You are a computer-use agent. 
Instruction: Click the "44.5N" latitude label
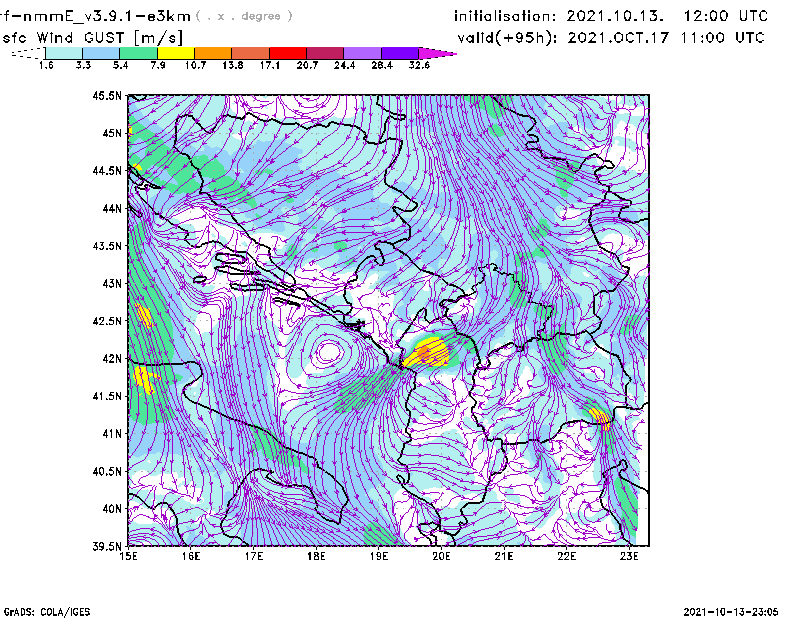click(107, 170)
